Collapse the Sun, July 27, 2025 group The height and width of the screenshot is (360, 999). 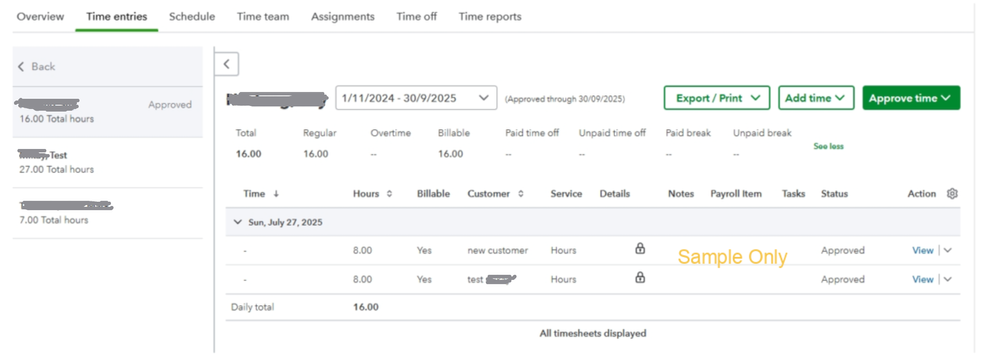[x=238, y=222]
